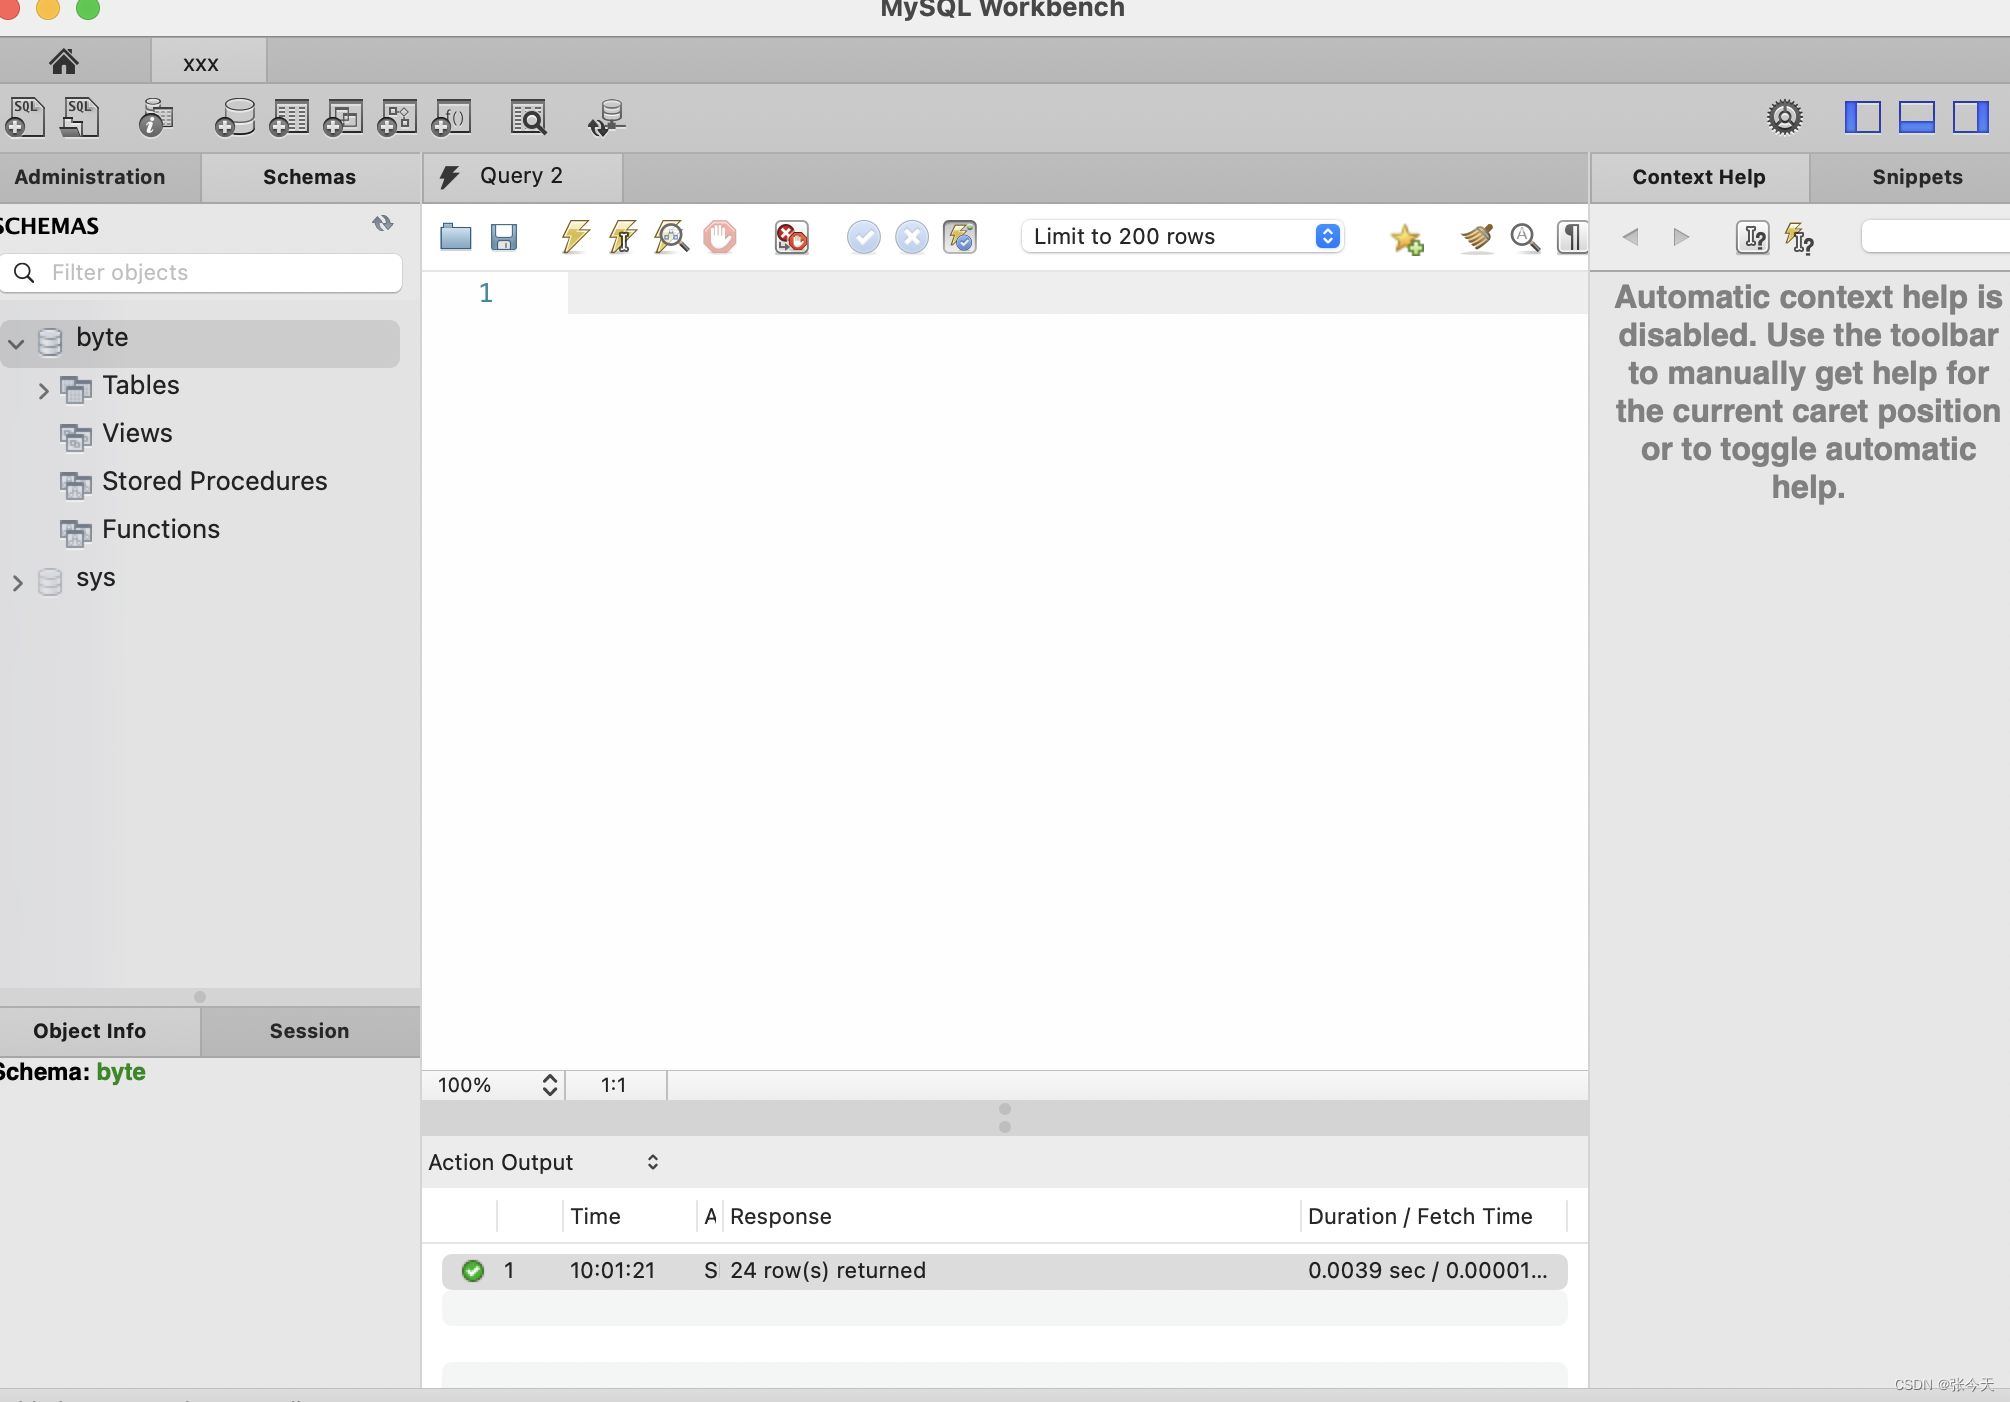Viewport: 2010px width, 1402px height.
Task: Toggle the Context Help panel
Action: [1799, 237]
